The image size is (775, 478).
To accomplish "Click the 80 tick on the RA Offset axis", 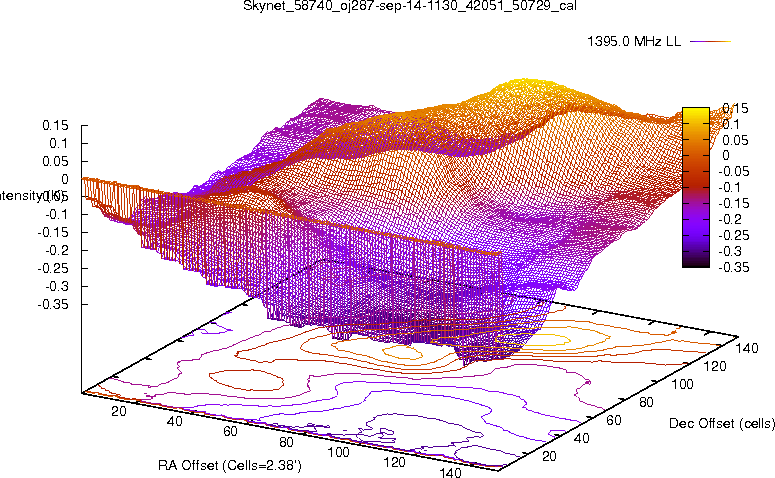I will pyautogui.click(x=286, y=442).
